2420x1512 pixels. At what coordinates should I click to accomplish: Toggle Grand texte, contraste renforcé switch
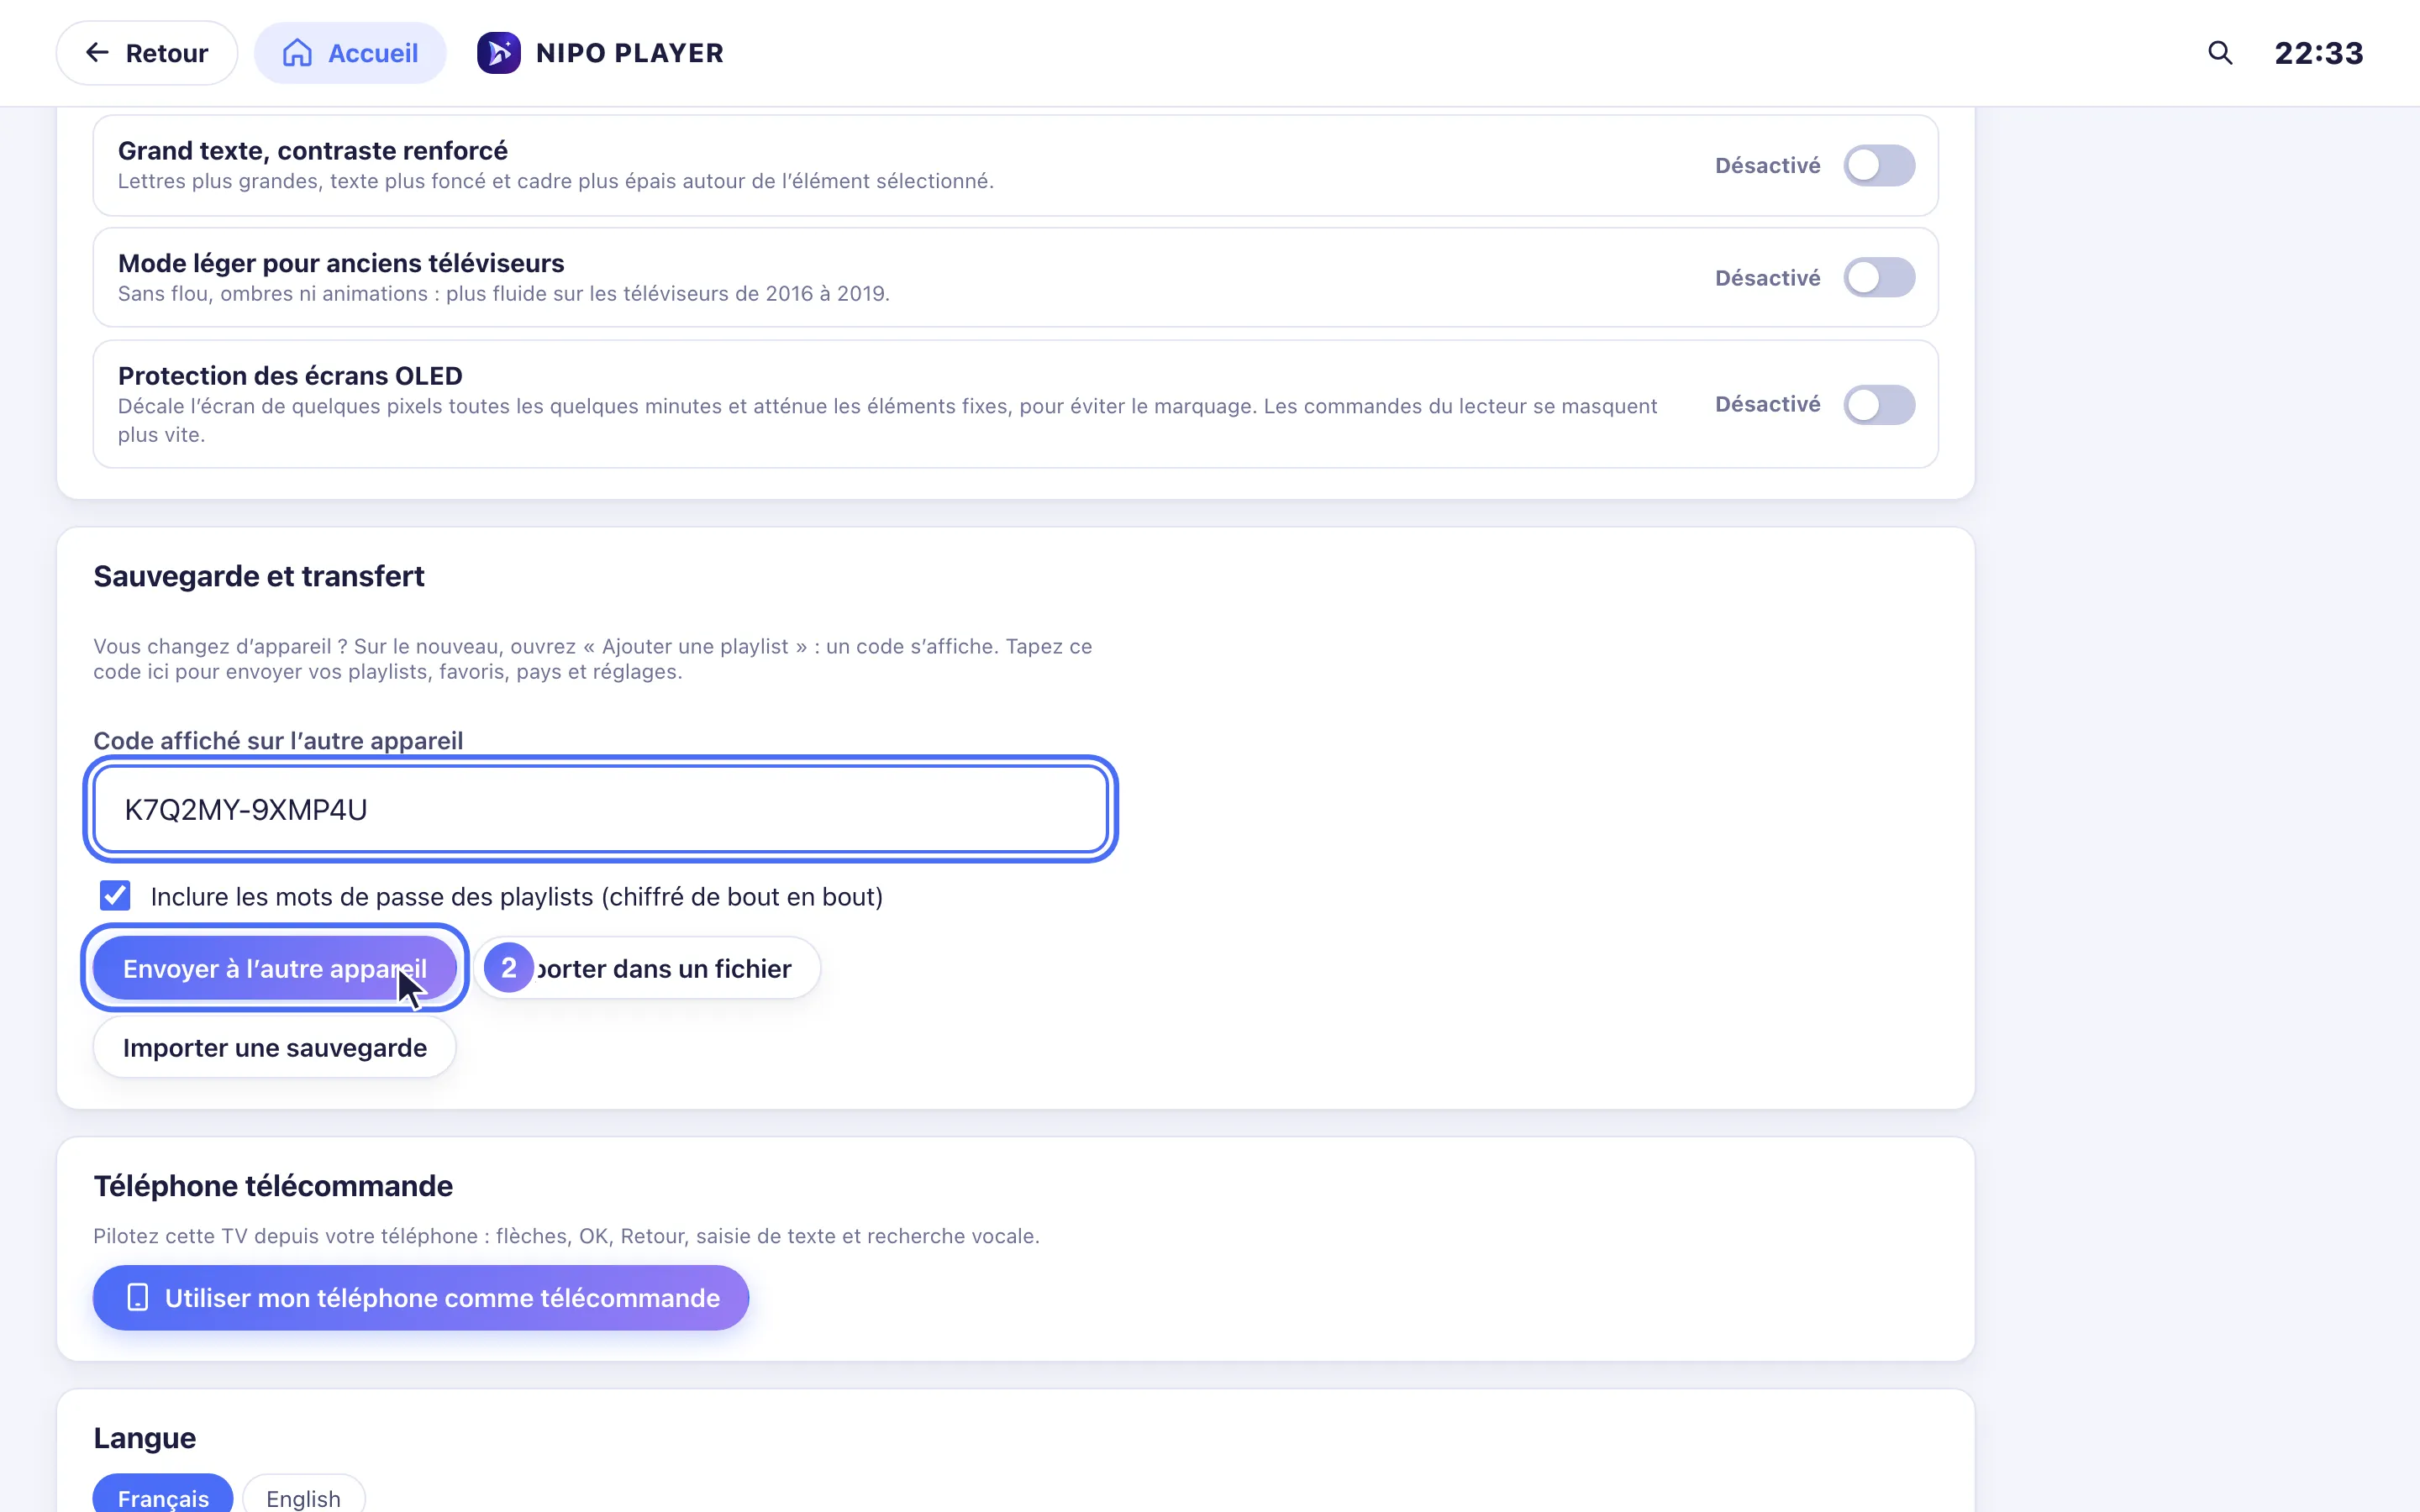(x=1878, y=165)
